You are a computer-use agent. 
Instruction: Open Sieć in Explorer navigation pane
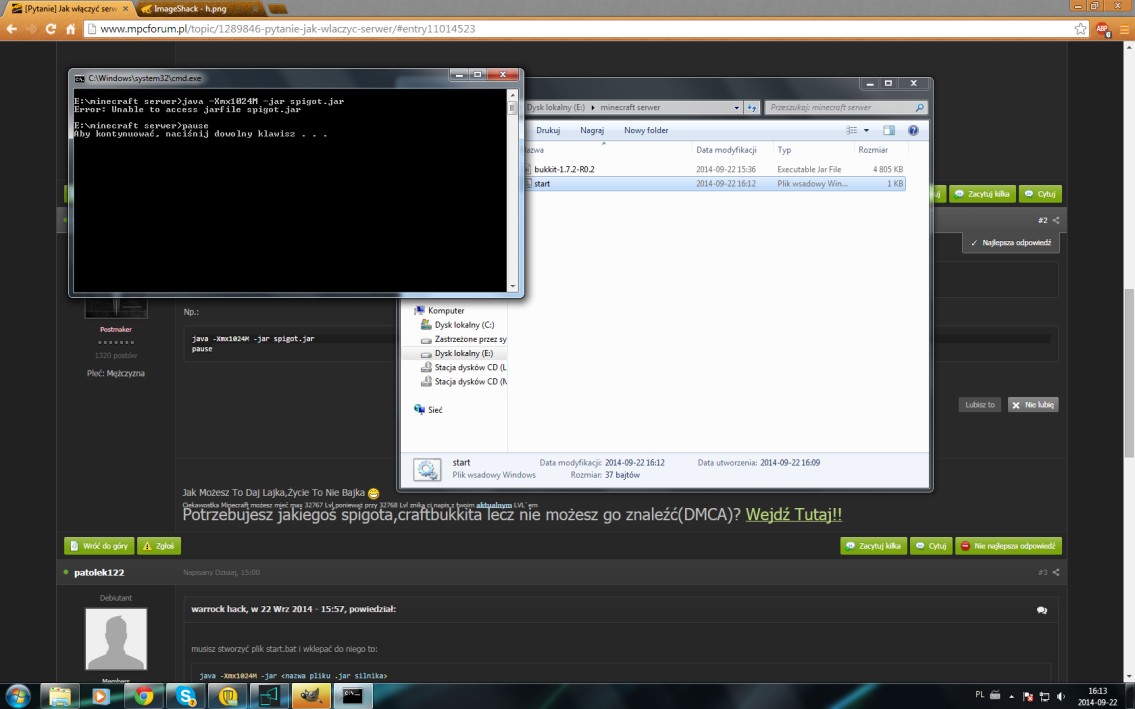tap(428, 410)
